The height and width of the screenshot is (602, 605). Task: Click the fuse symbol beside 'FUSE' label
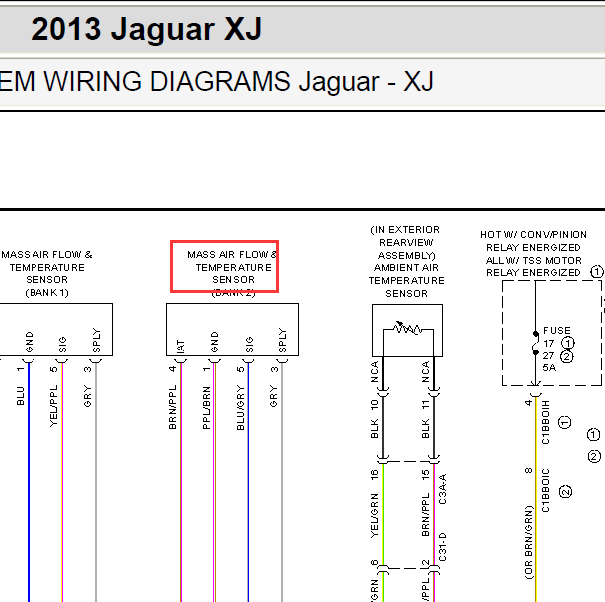coord(536,343)
